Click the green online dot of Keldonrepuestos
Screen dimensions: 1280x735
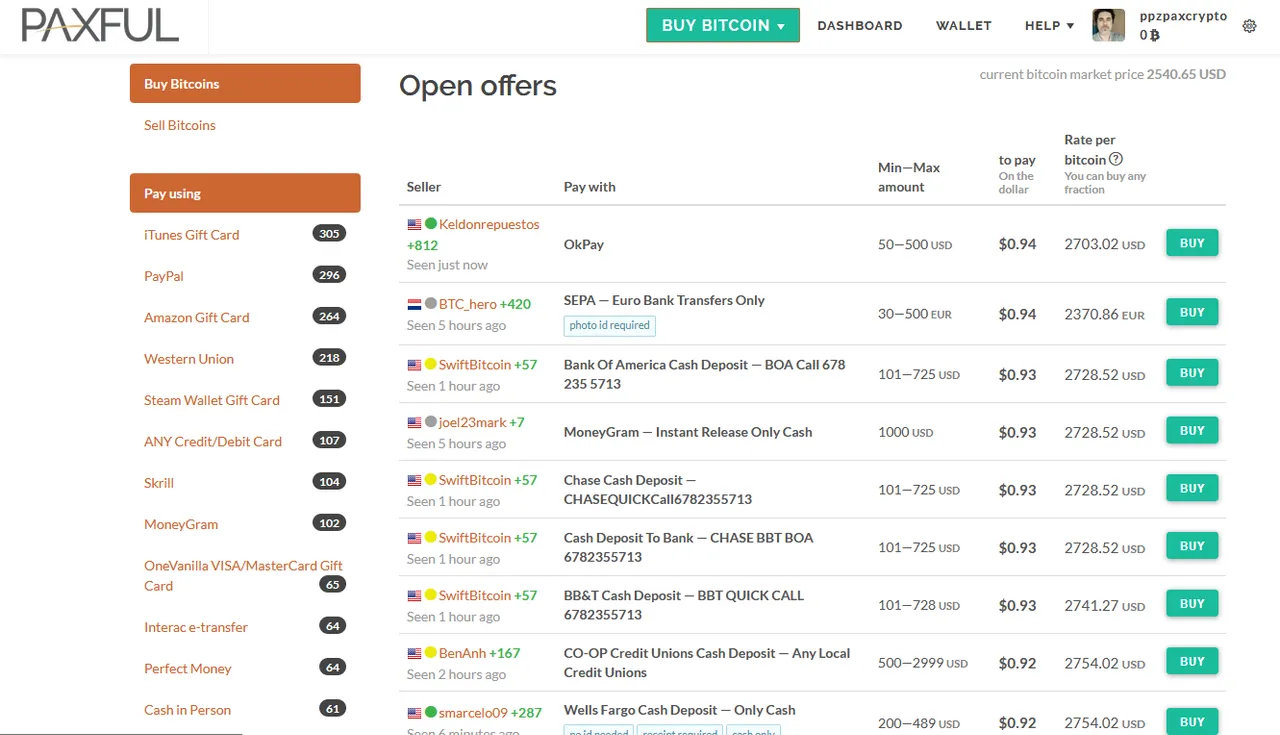click(x=431, y=224)
